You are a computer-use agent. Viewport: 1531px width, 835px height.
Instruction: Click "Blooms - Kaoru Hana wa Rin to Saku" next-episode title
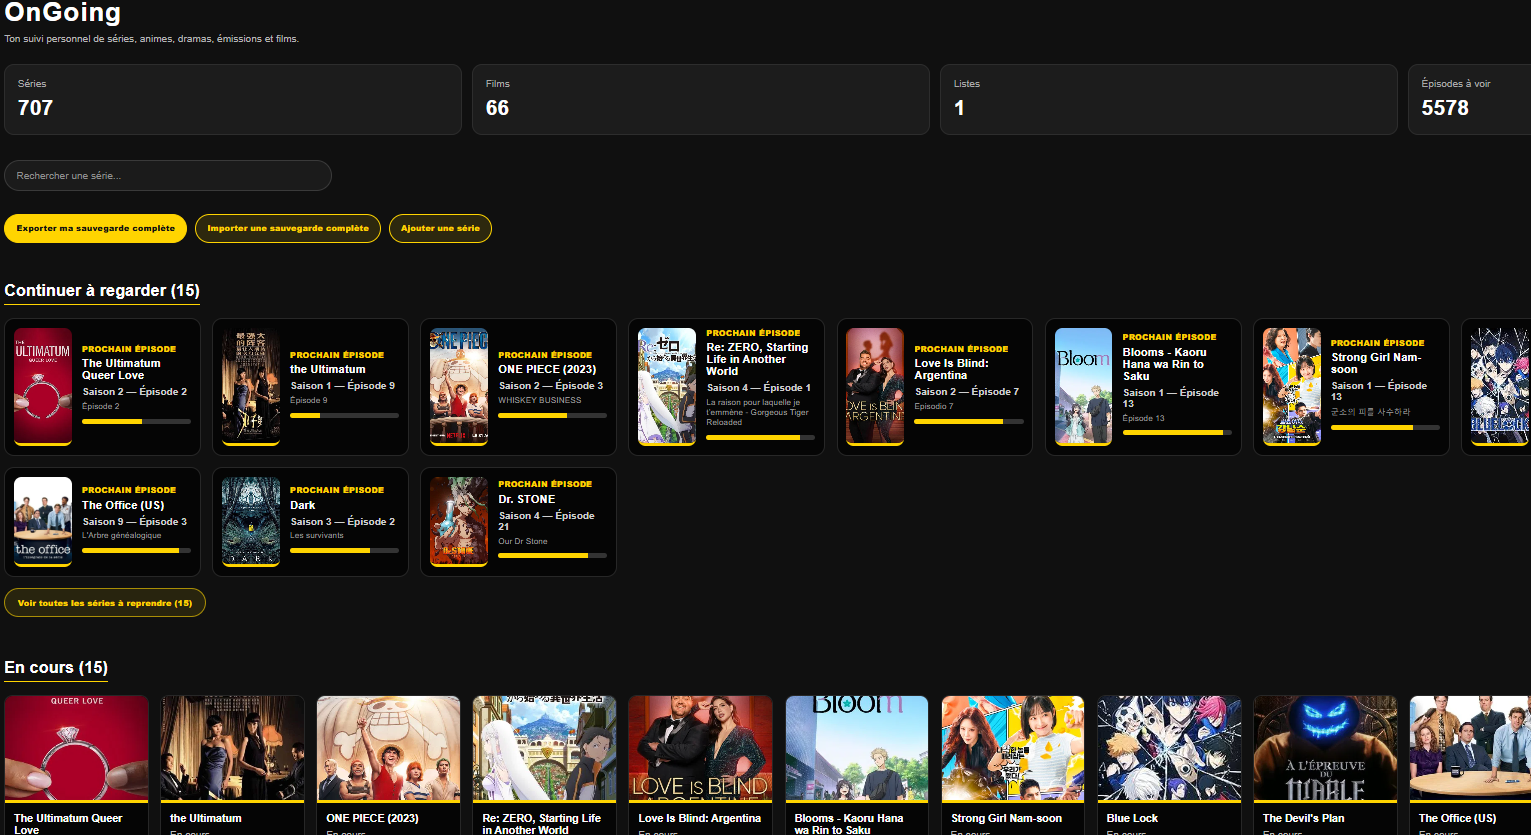[x=1164, y=364]
